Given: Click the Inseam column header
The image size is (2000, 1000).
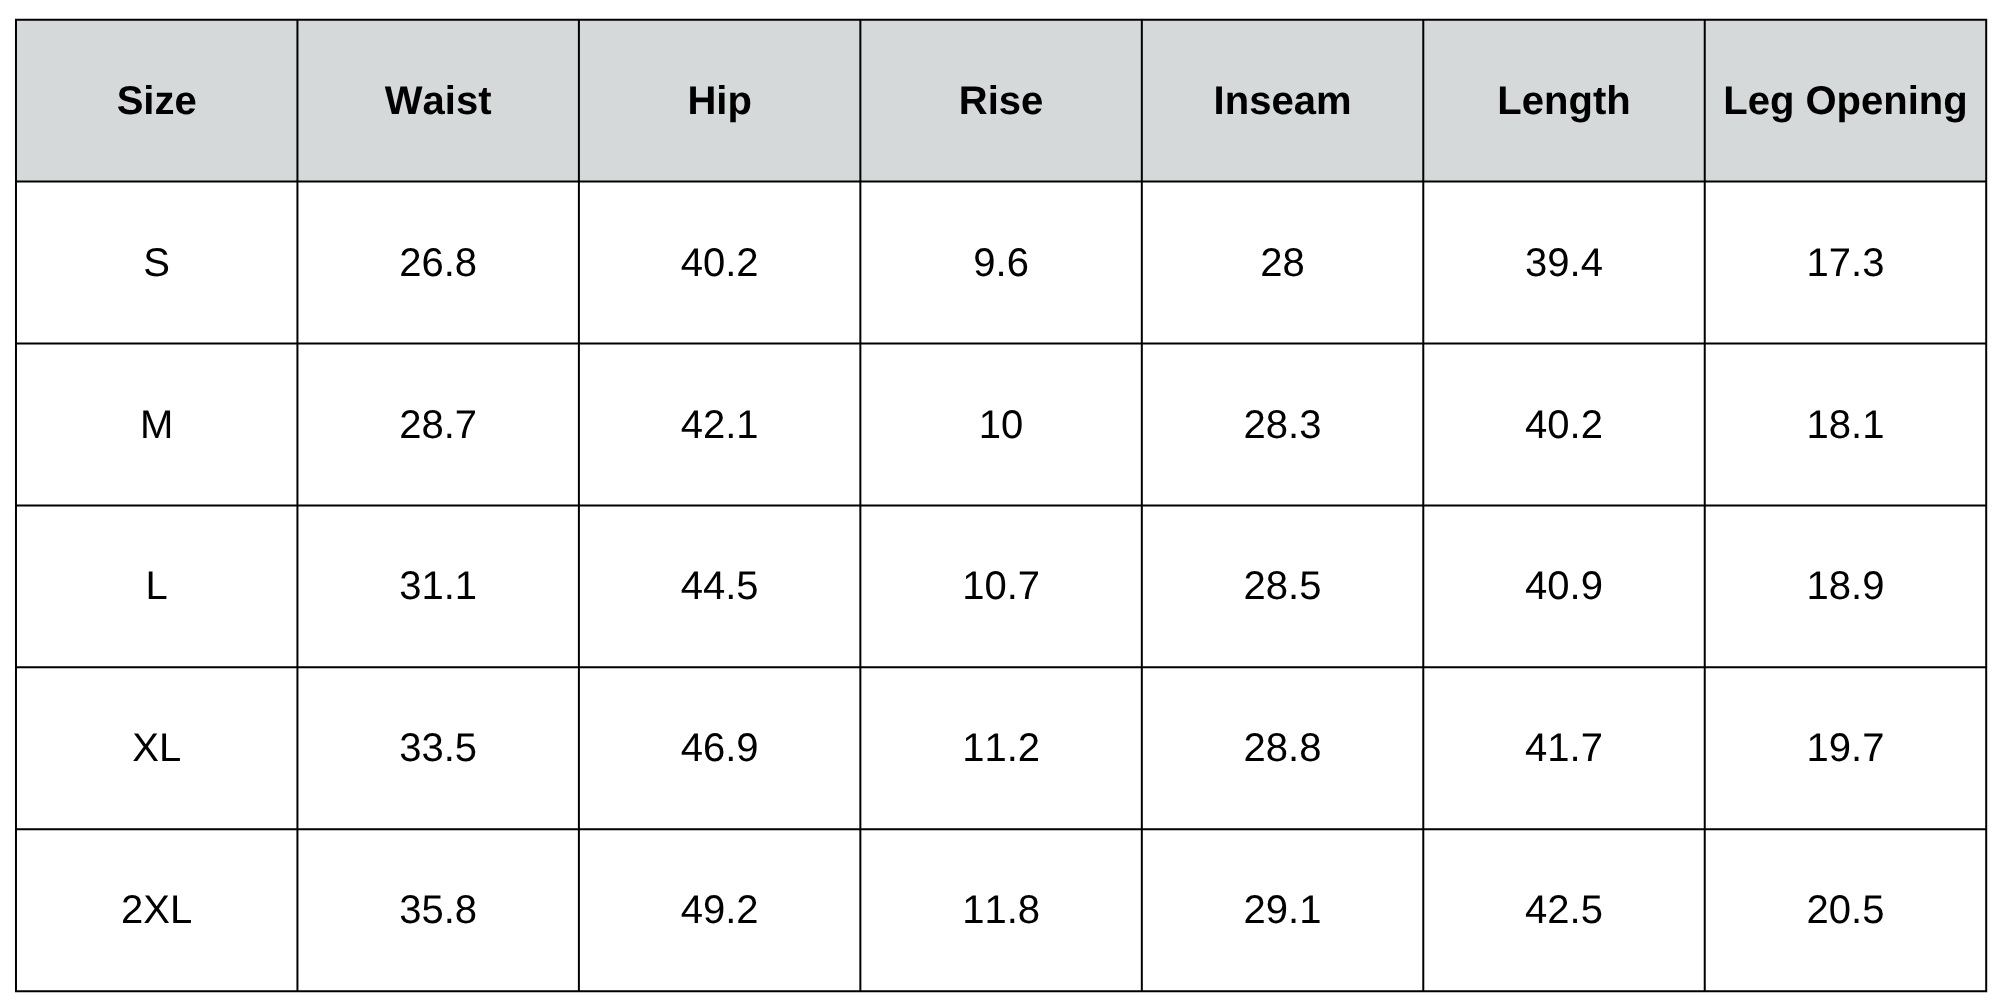Looking at the screenshot, I should click(1282, 101).
